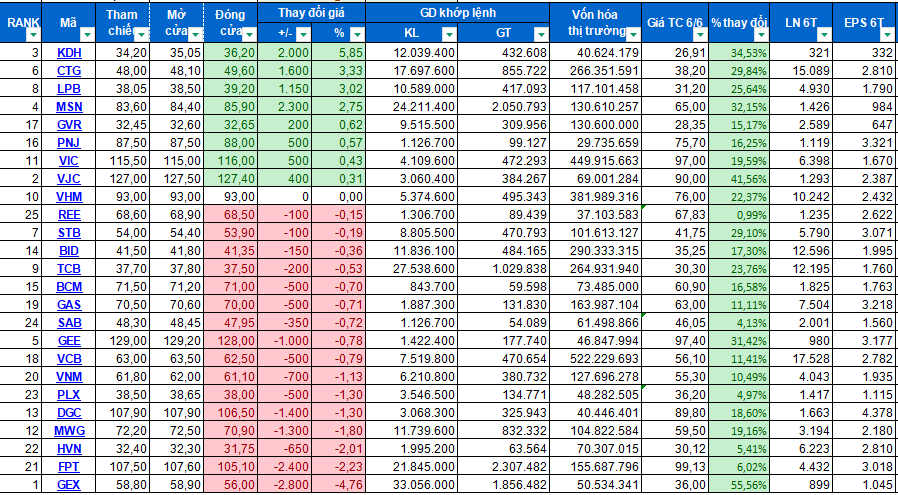Open the REE stock link
Viewport: 898px width, 495px height.
coord(69,215)
